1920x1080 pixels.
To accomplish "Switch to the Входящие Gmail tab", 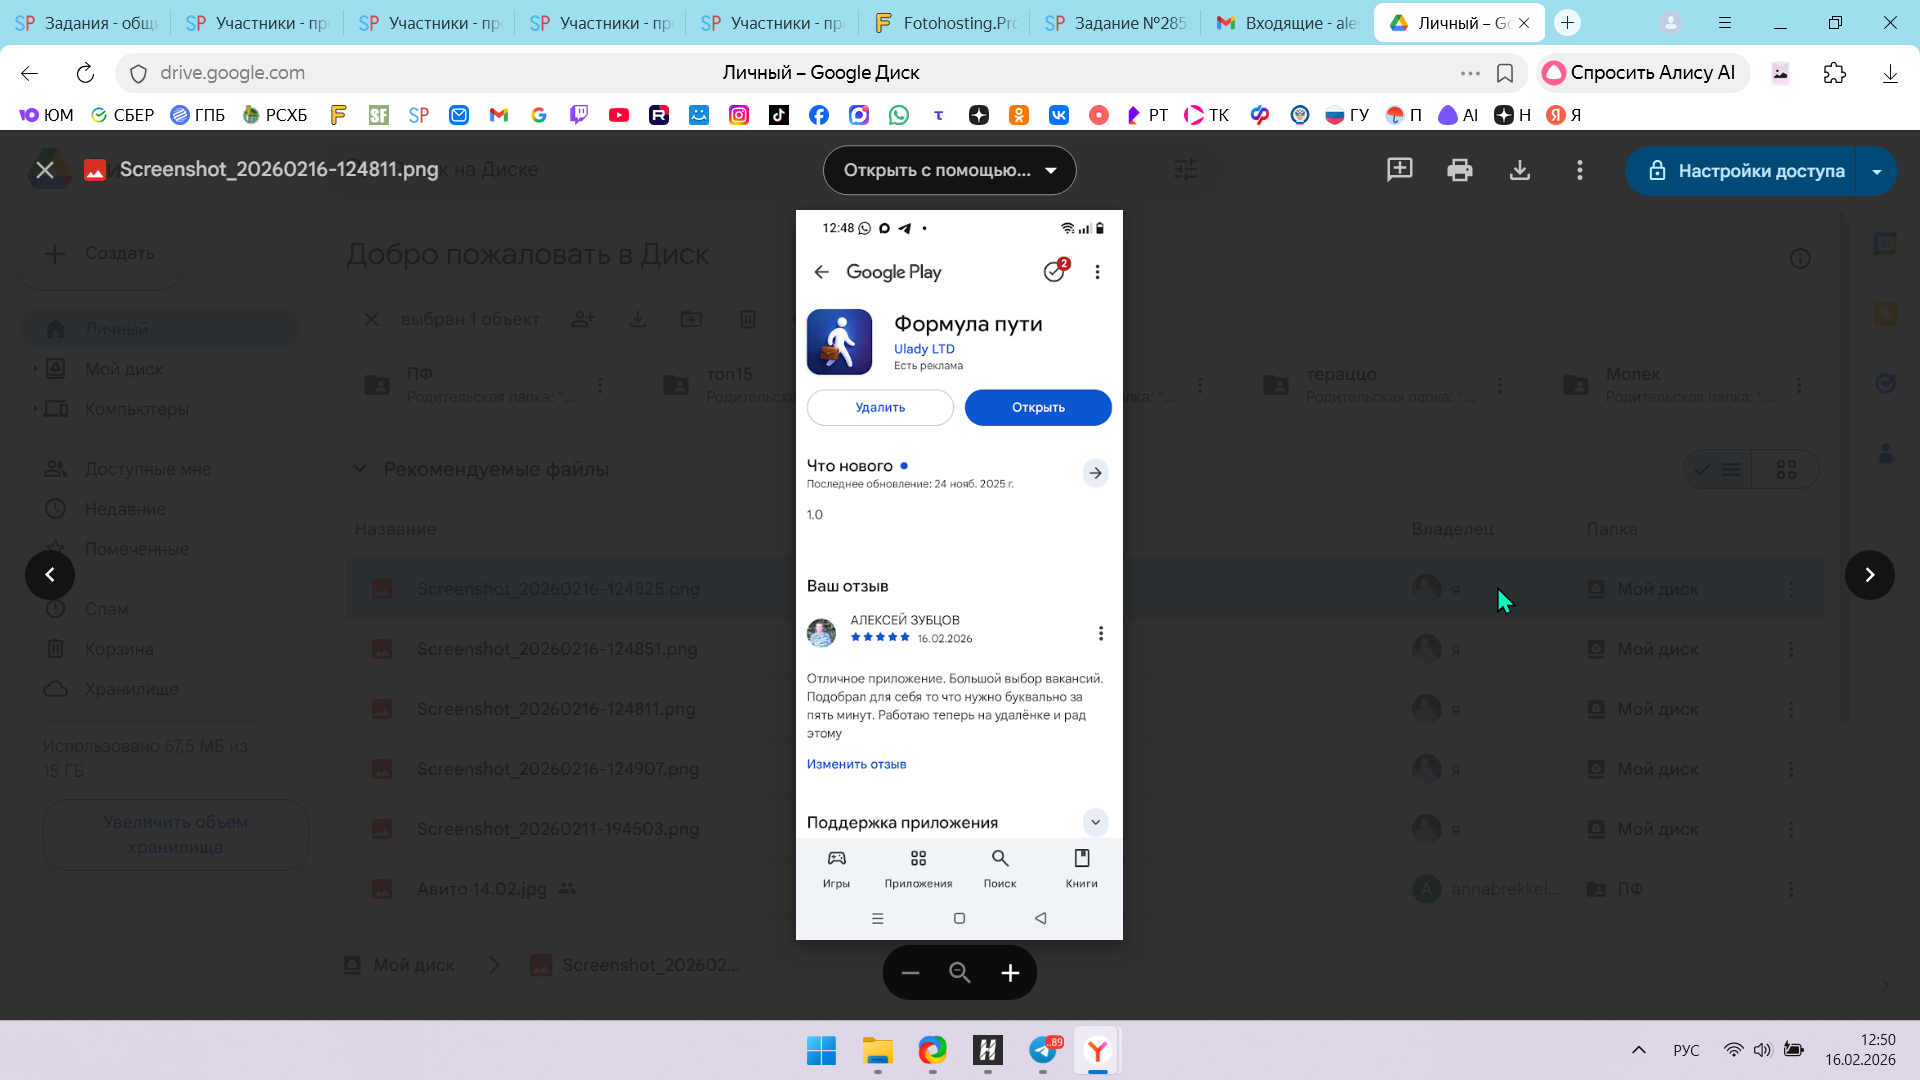I will coord(1288,22).
